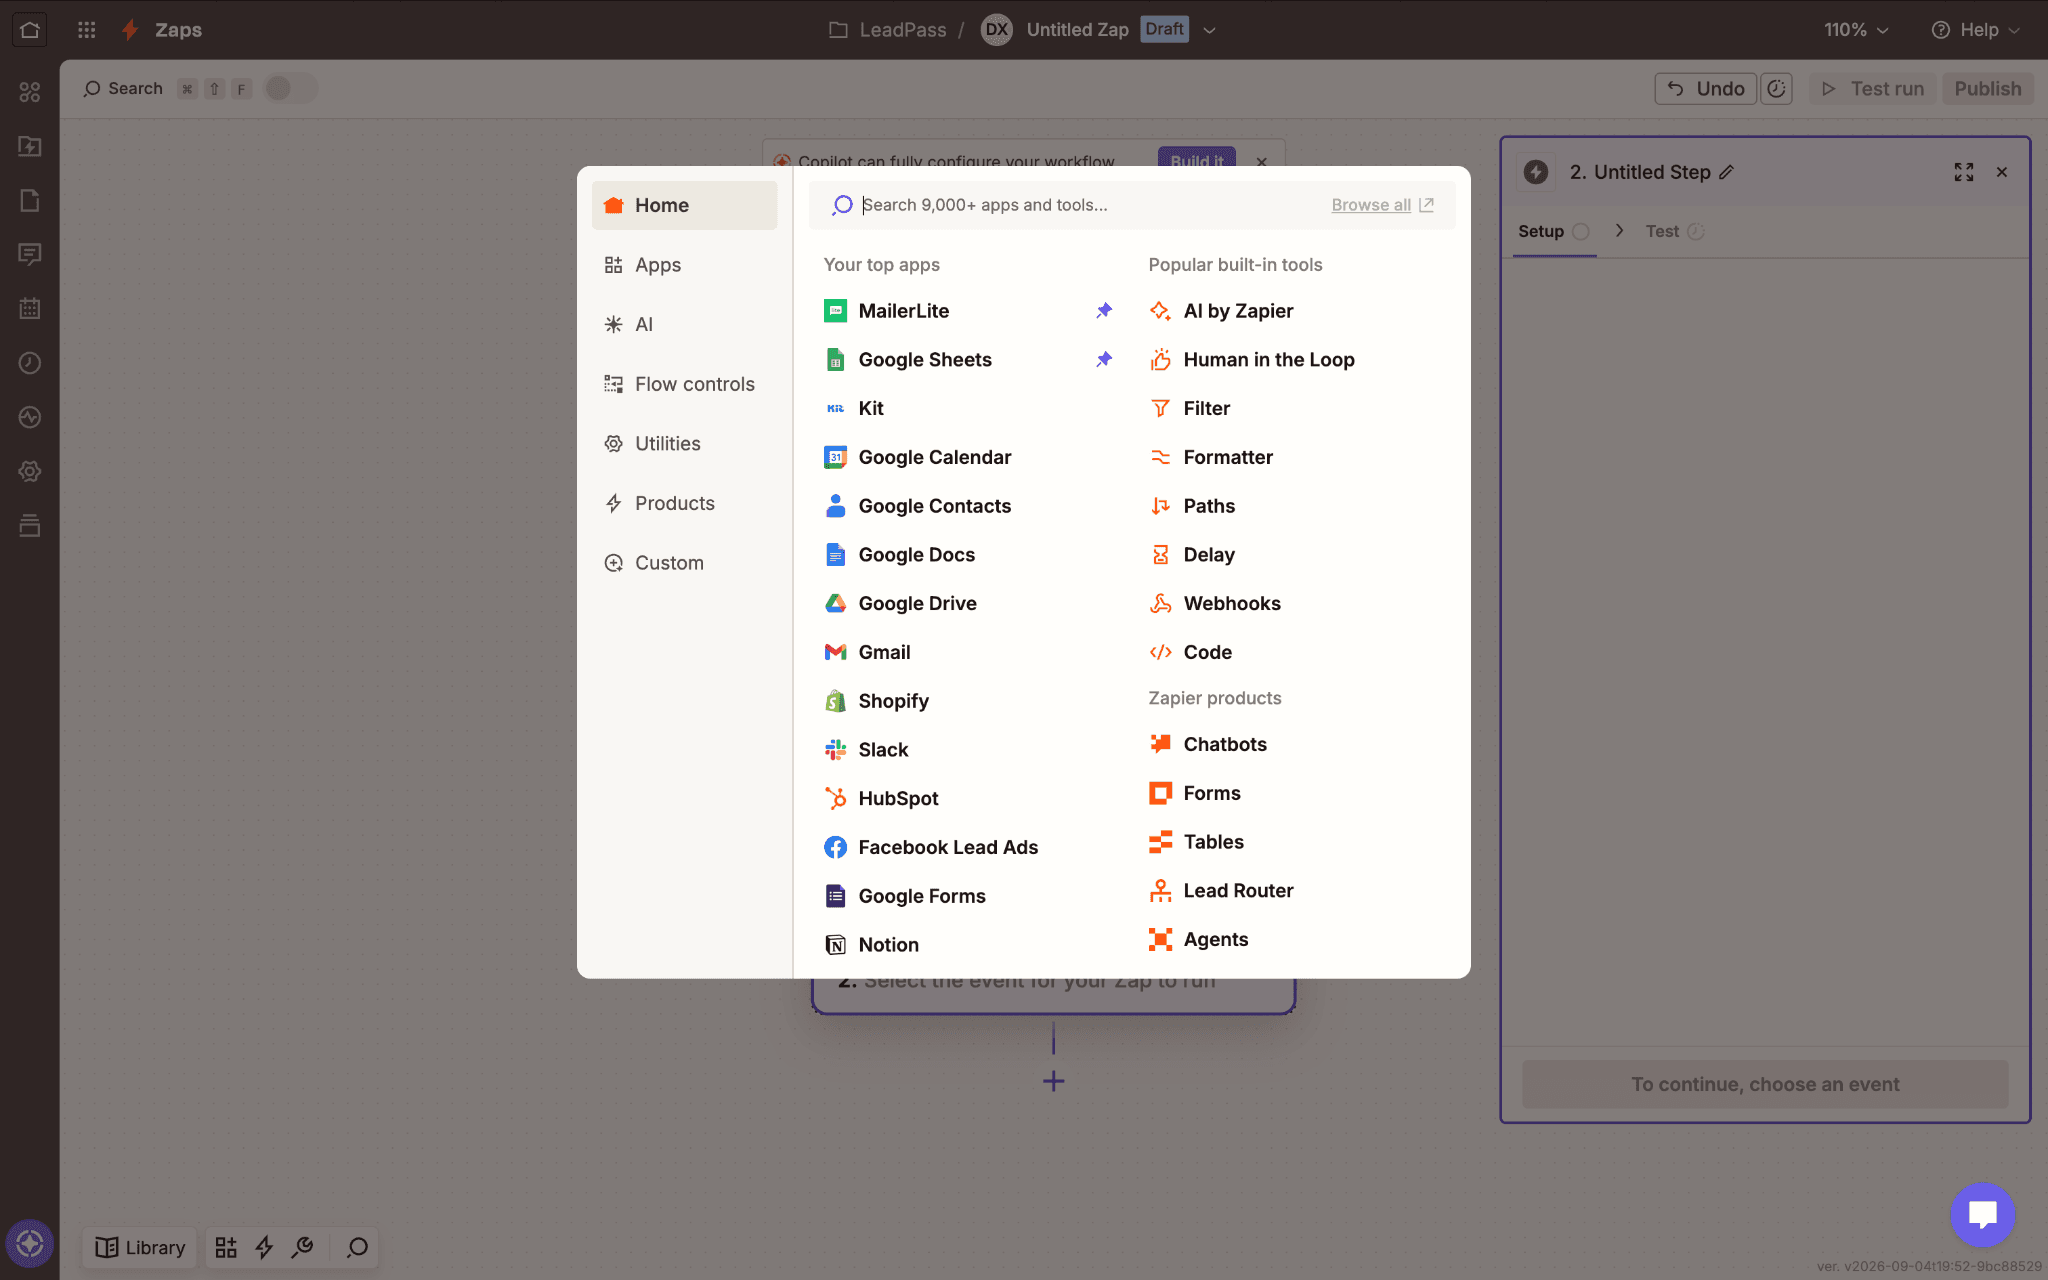2048x1280 pixels.
Task: Click the Google Sheets pin icon
Action: [x=1104, y=360]
